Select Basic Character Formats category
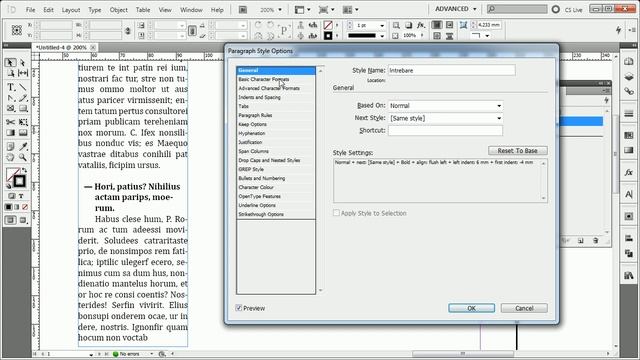The image size is (640, 360). coord(276,79)
